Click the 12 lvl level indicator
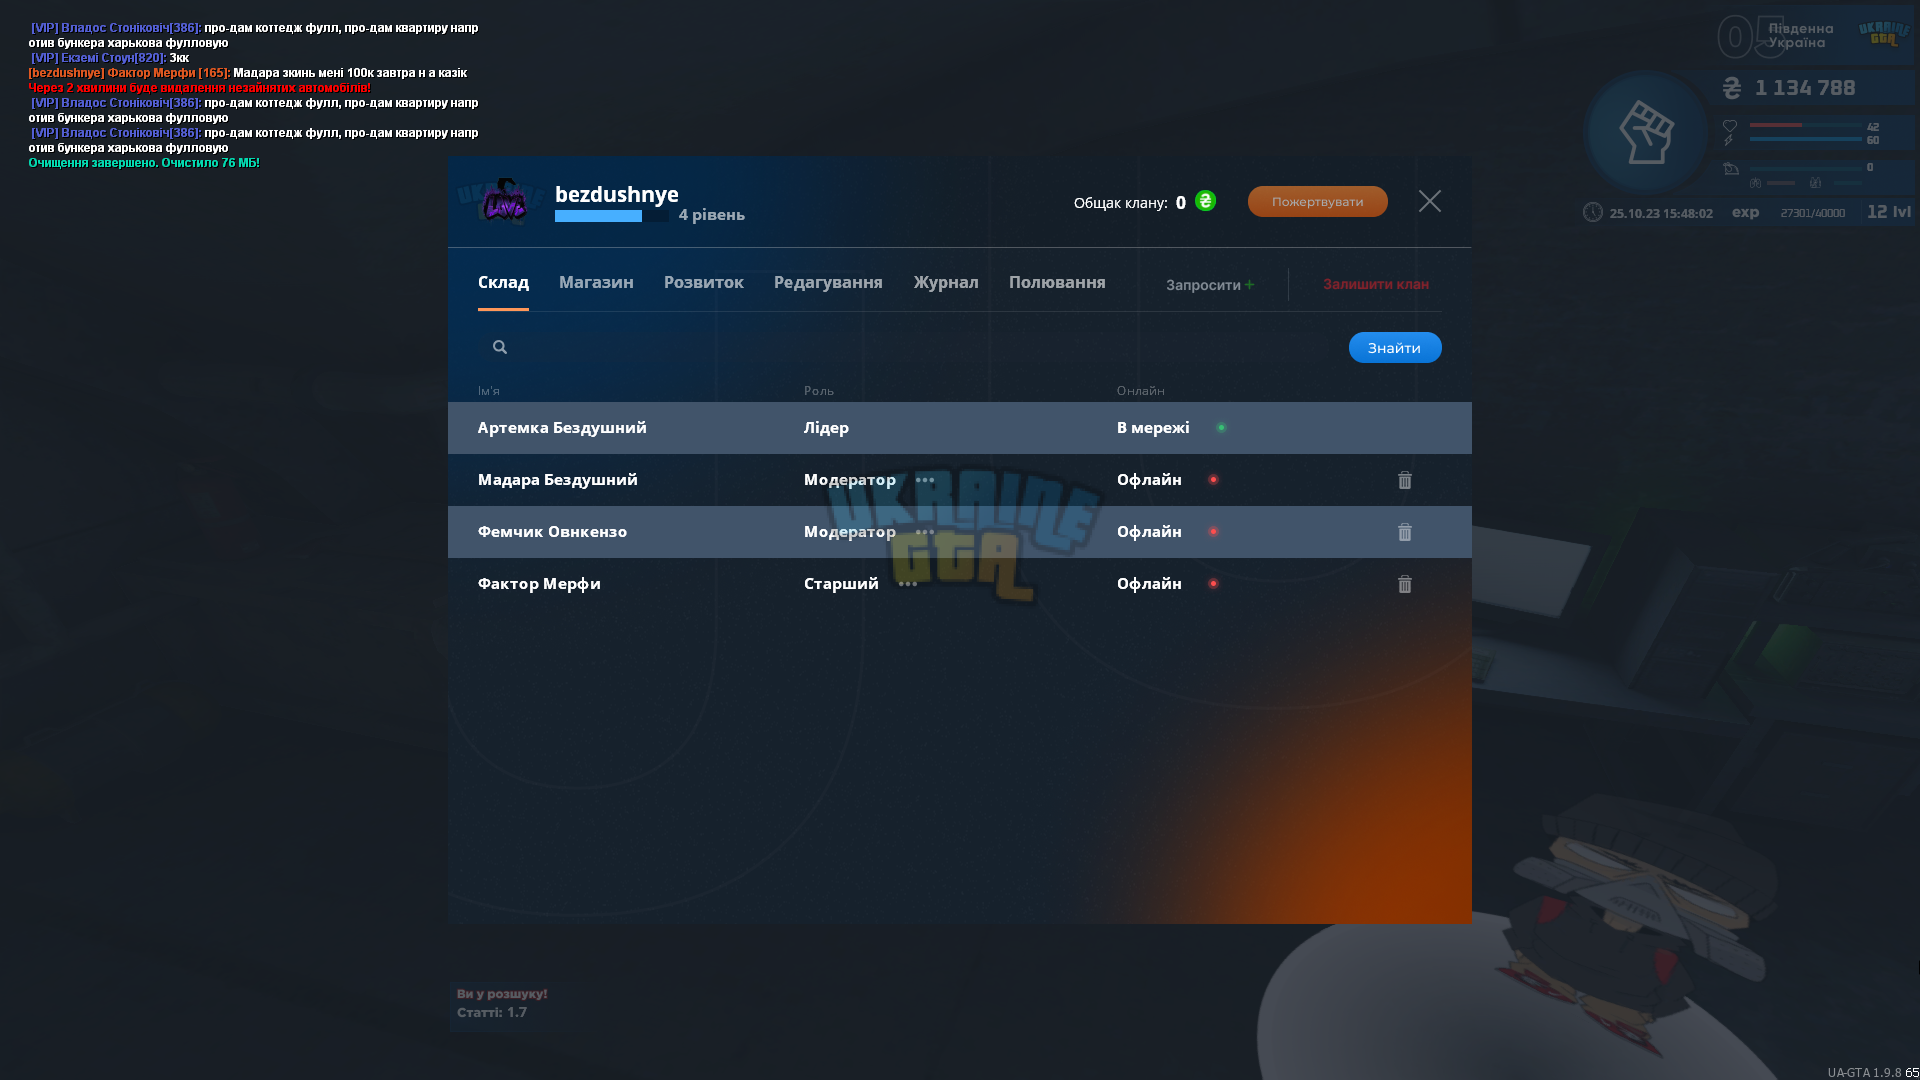This screenshot has width=1920, height=1080. pyautogui.click(x=1889, y=212)
